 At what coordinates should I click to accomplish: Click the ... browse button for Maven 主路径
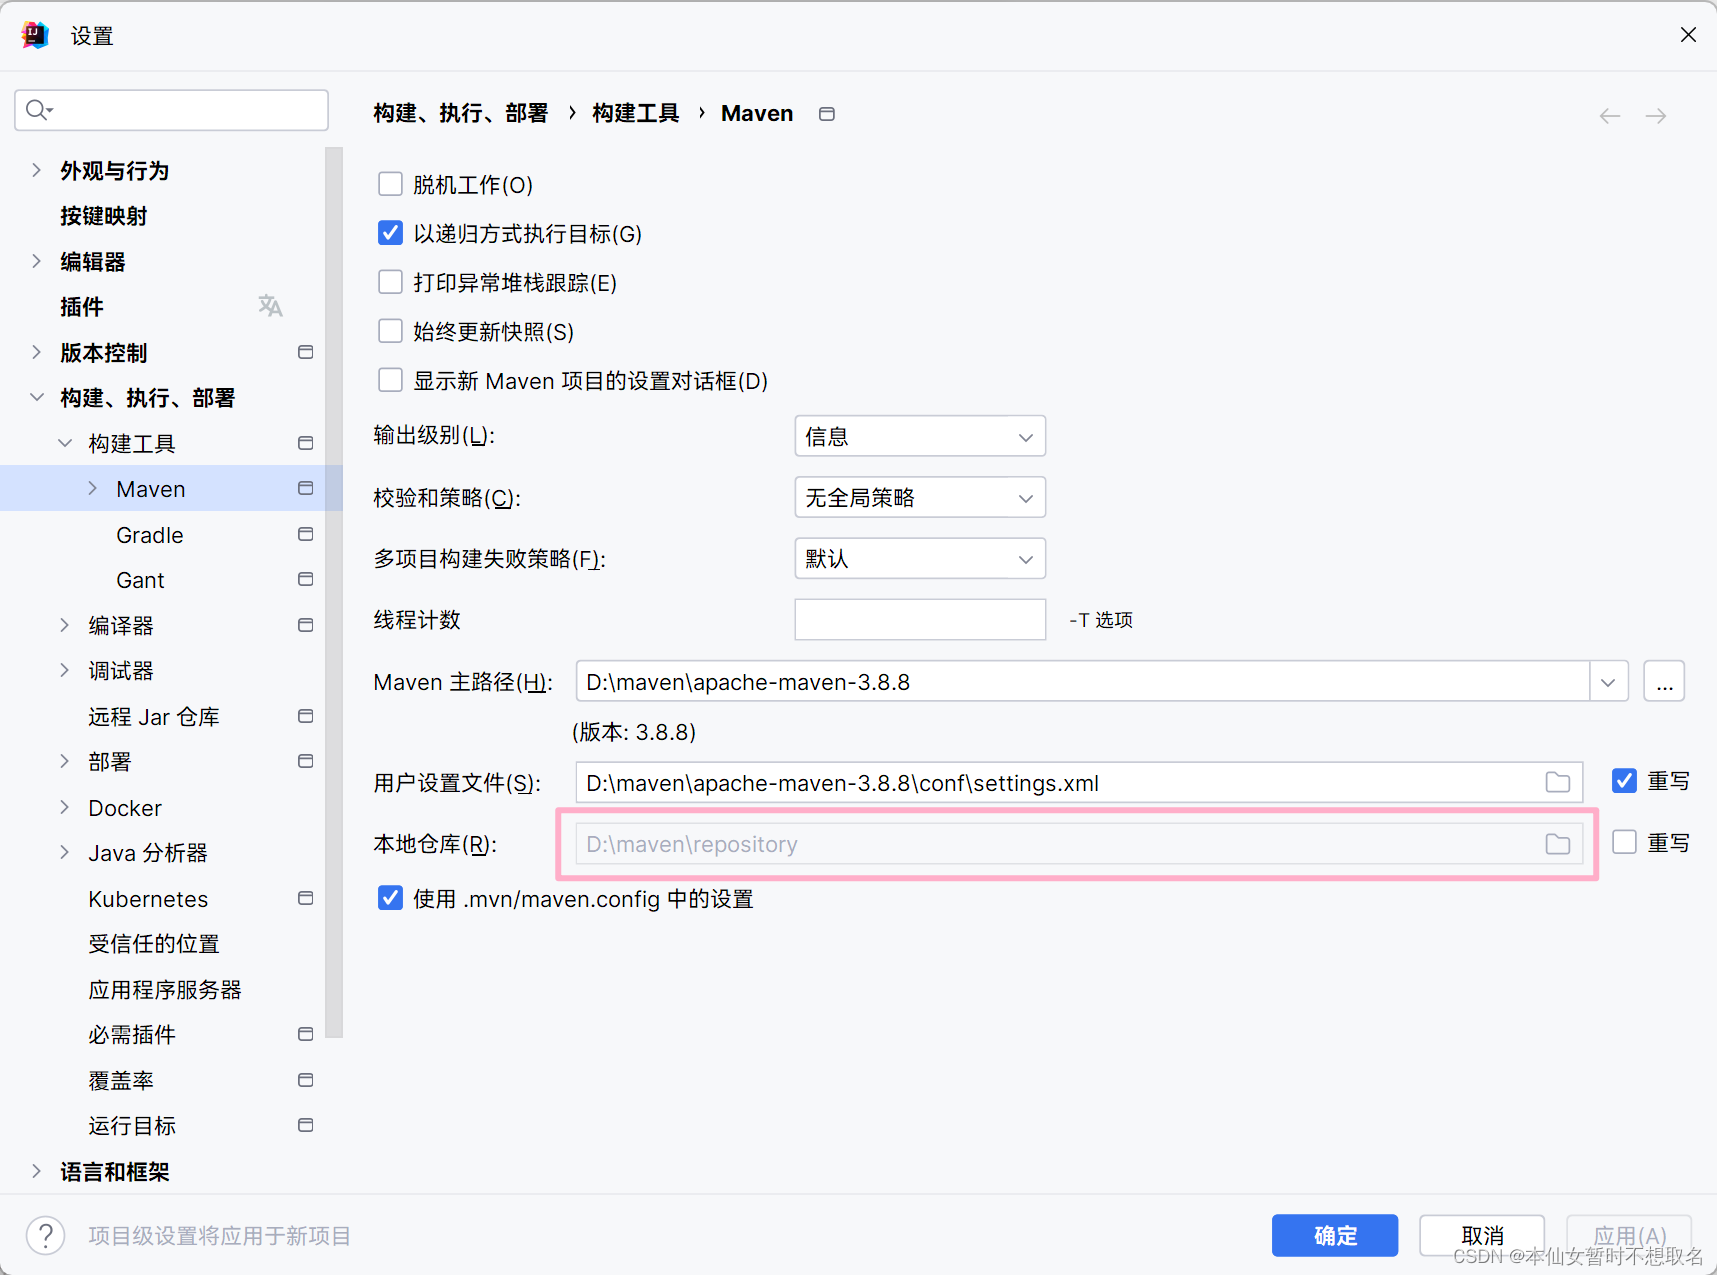click(x=1664, y=682)
